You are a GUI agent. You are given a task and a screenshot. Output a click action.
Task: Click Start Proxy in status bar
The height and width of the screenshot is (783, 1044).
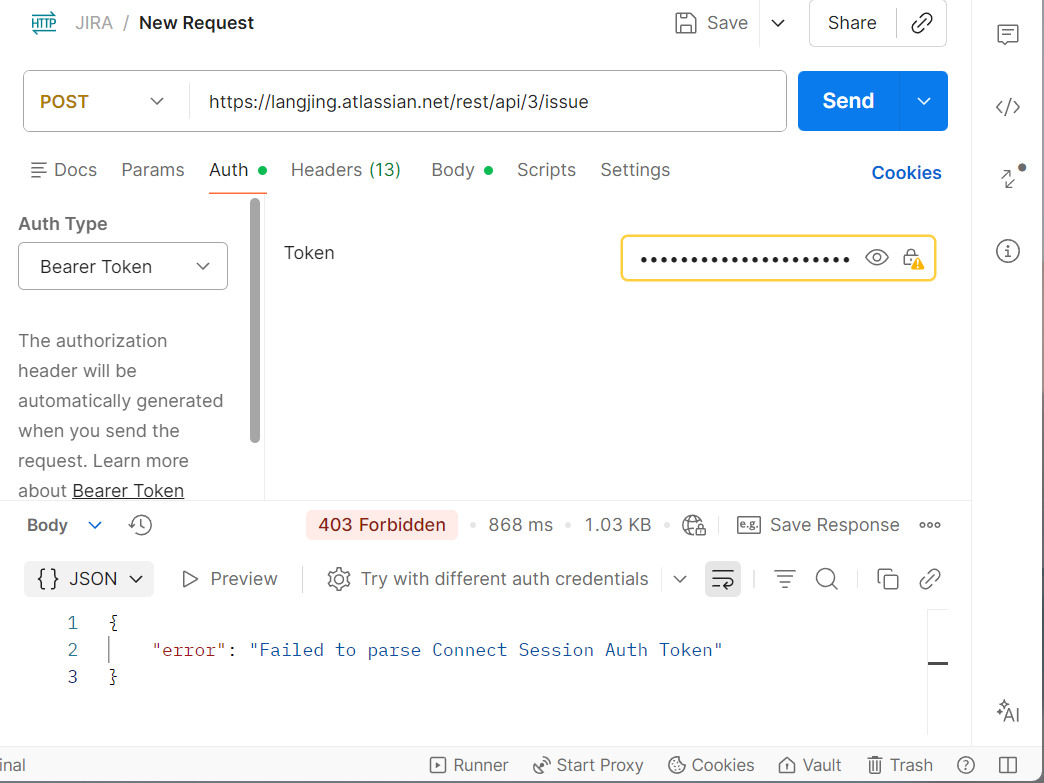(588, 765)
